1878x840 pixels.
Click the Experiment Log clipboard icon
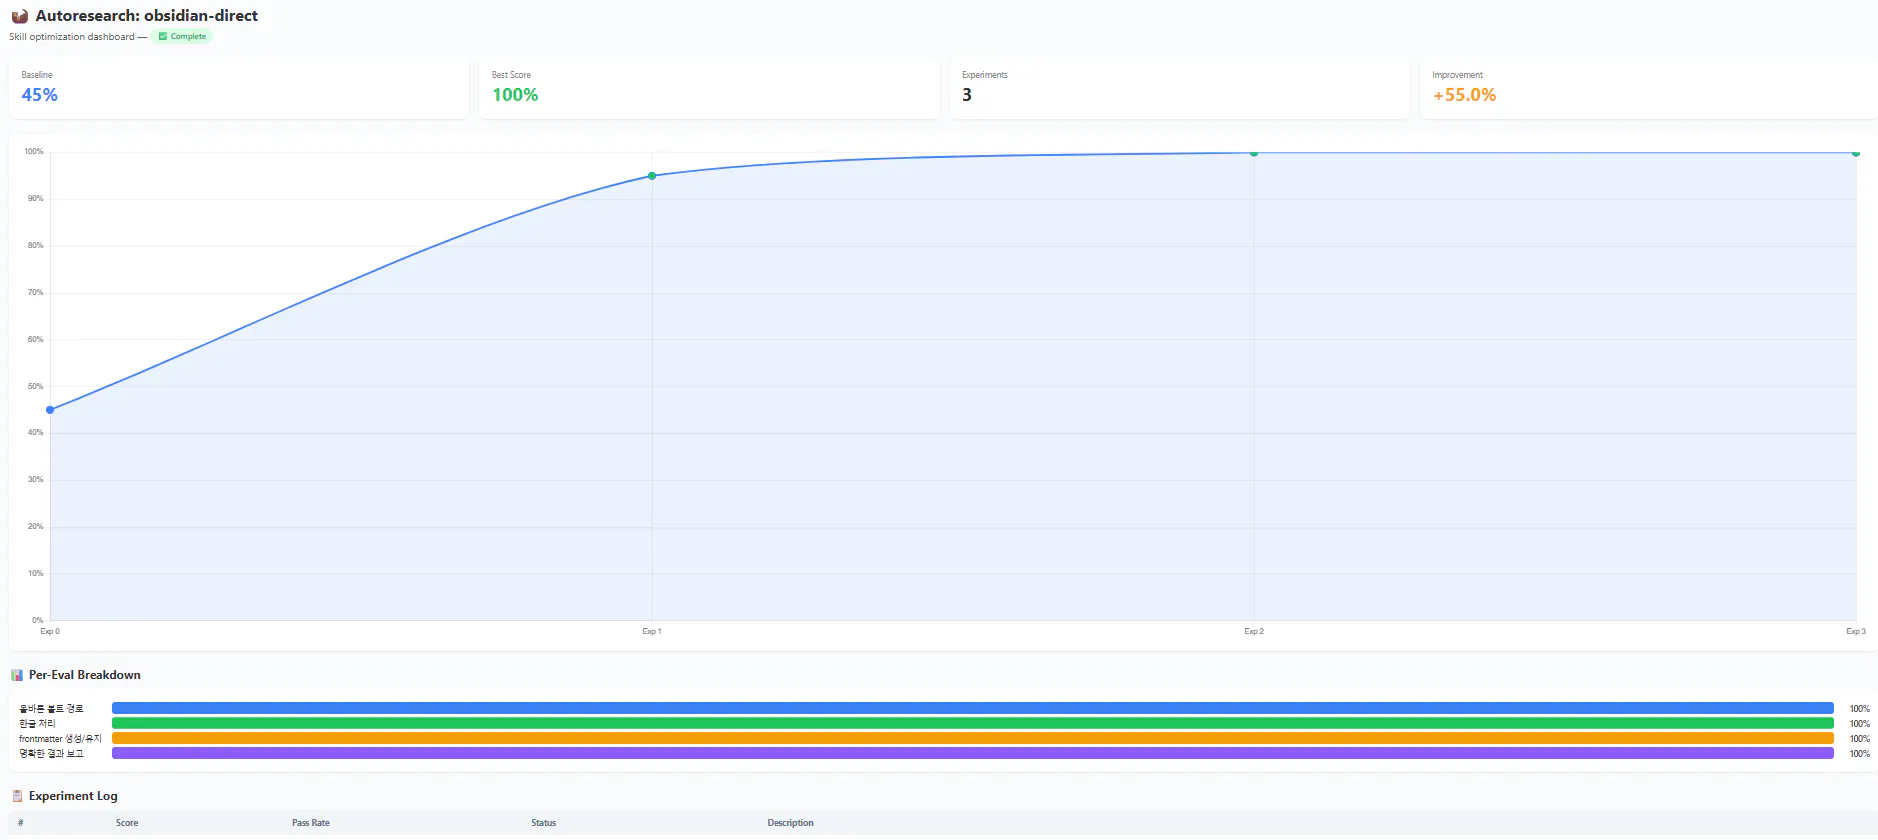click(x=17, y=796)
